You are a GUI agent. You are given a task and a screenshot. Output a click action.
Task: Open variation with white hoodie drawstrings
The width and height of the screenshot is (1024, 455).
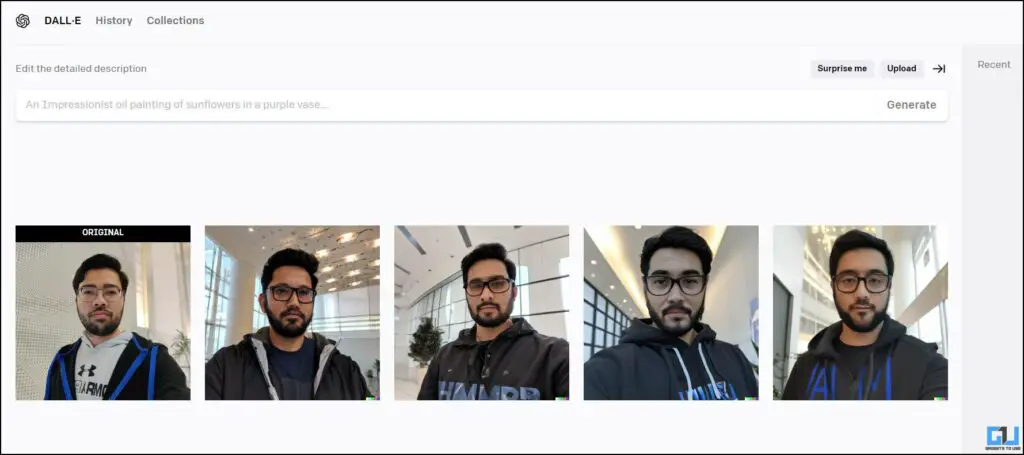(x=671, y=313)
